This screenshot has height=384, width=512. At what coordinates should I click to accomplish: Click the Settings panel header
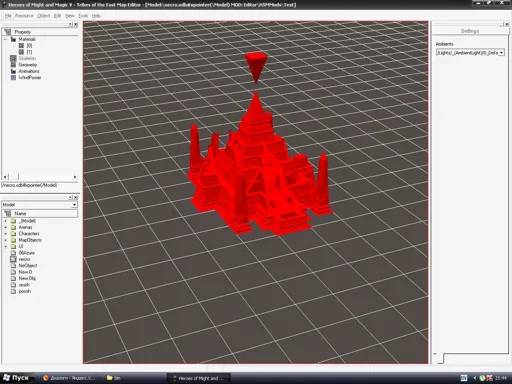point(470,31)
